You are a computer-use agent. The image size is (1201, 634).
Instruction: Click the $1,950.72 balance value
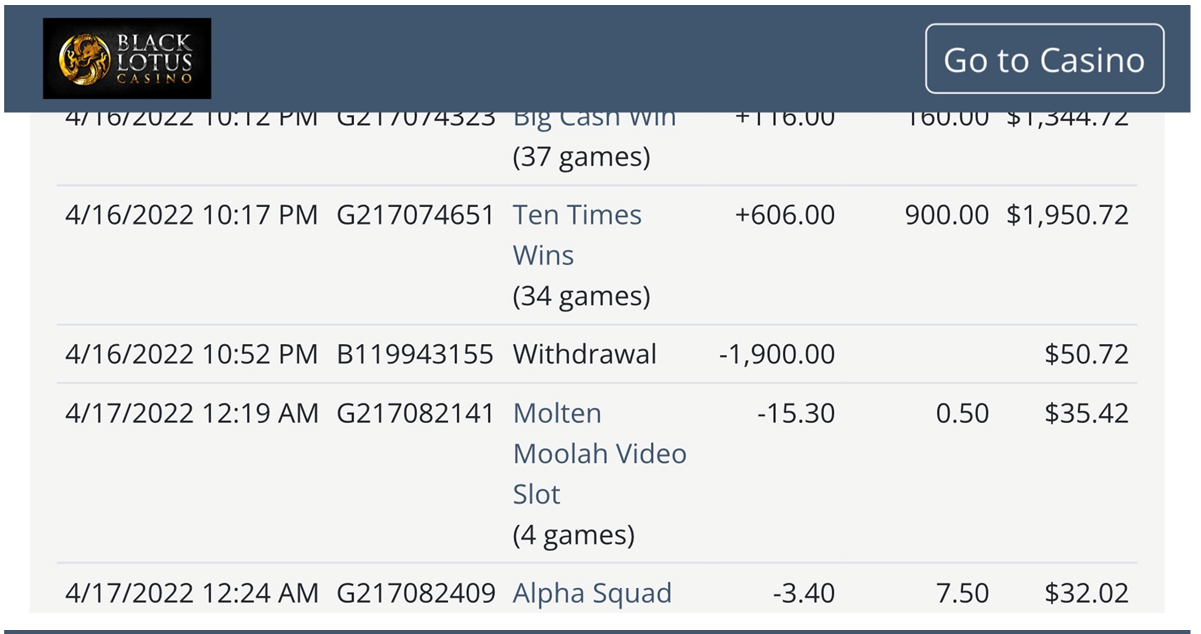click(1067, 215)
